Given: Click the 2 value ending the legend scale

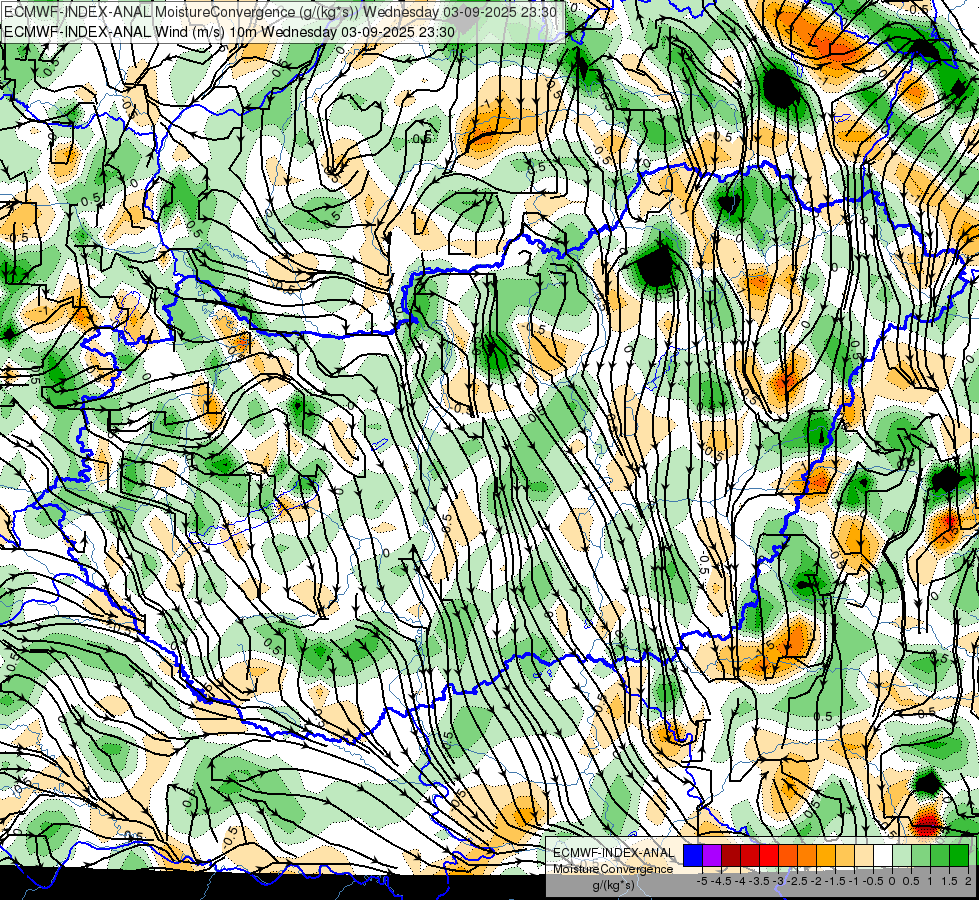Looking at the screenshot, I should point(968,881).
